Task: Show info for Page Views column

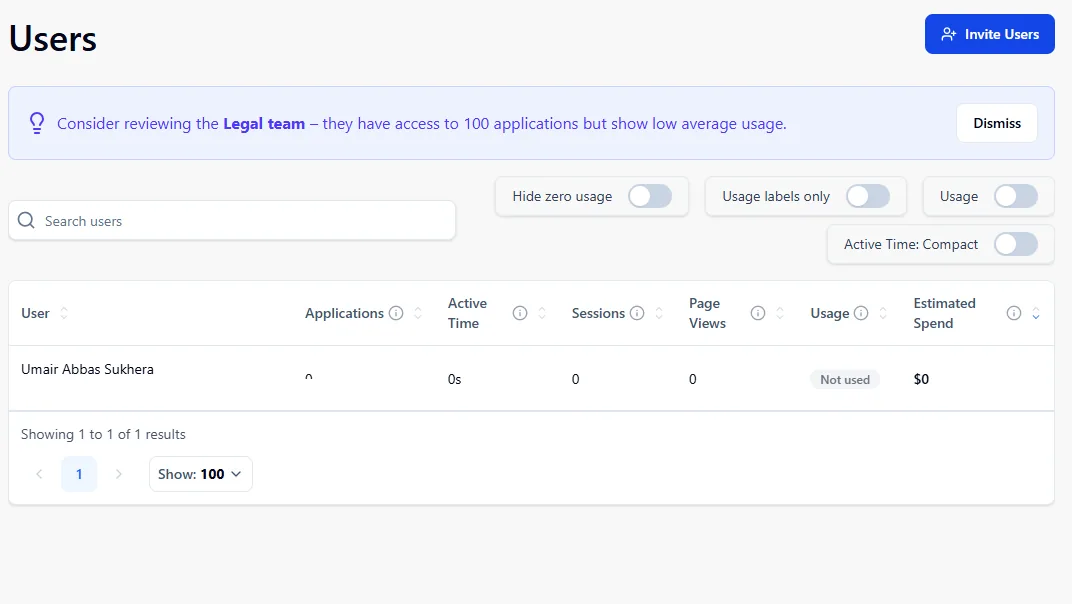Action: [758, 313]
